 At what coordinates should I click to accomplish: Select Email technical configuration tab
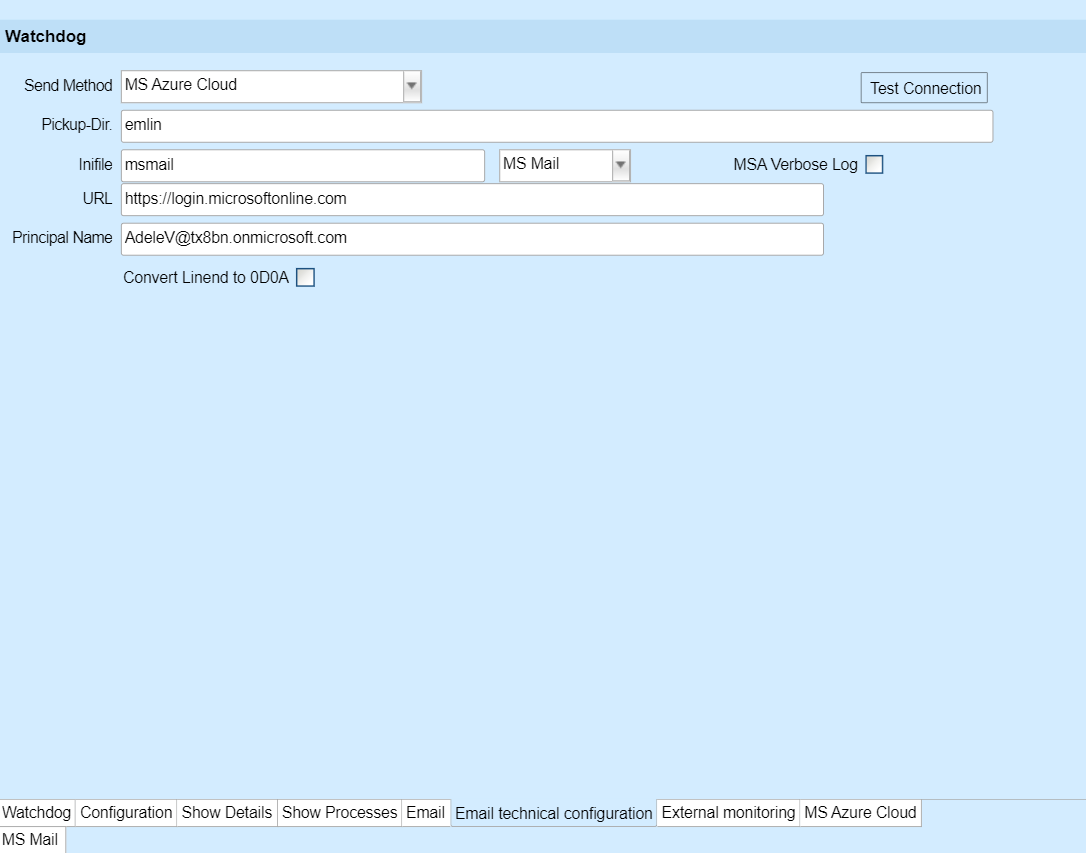click(x=553, y=813)
